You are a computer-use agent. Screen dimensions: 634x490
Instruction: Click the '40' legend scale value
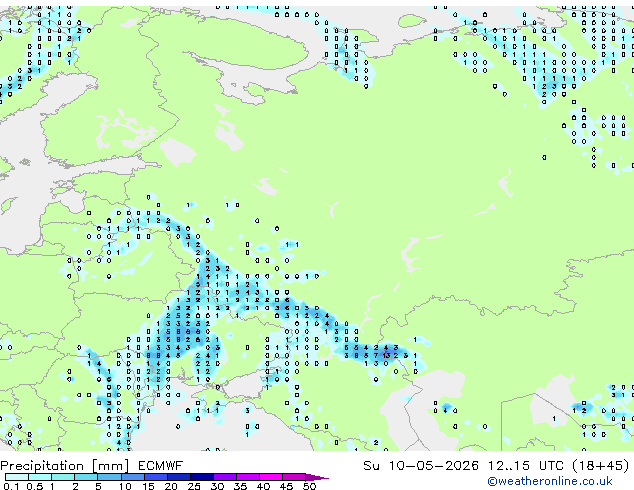[x=263, y=486]
